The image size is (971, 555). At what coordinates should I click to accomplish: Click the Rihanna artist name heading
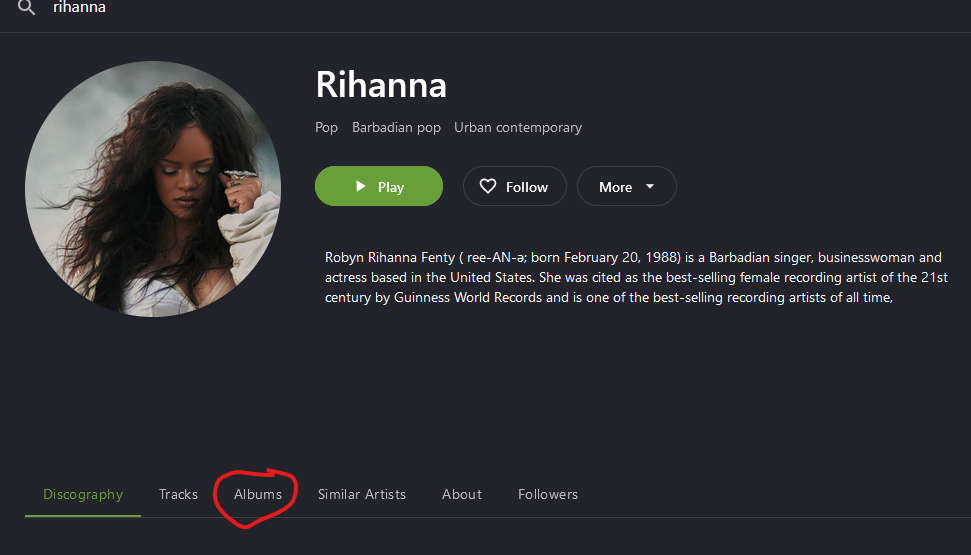point(381,84)
